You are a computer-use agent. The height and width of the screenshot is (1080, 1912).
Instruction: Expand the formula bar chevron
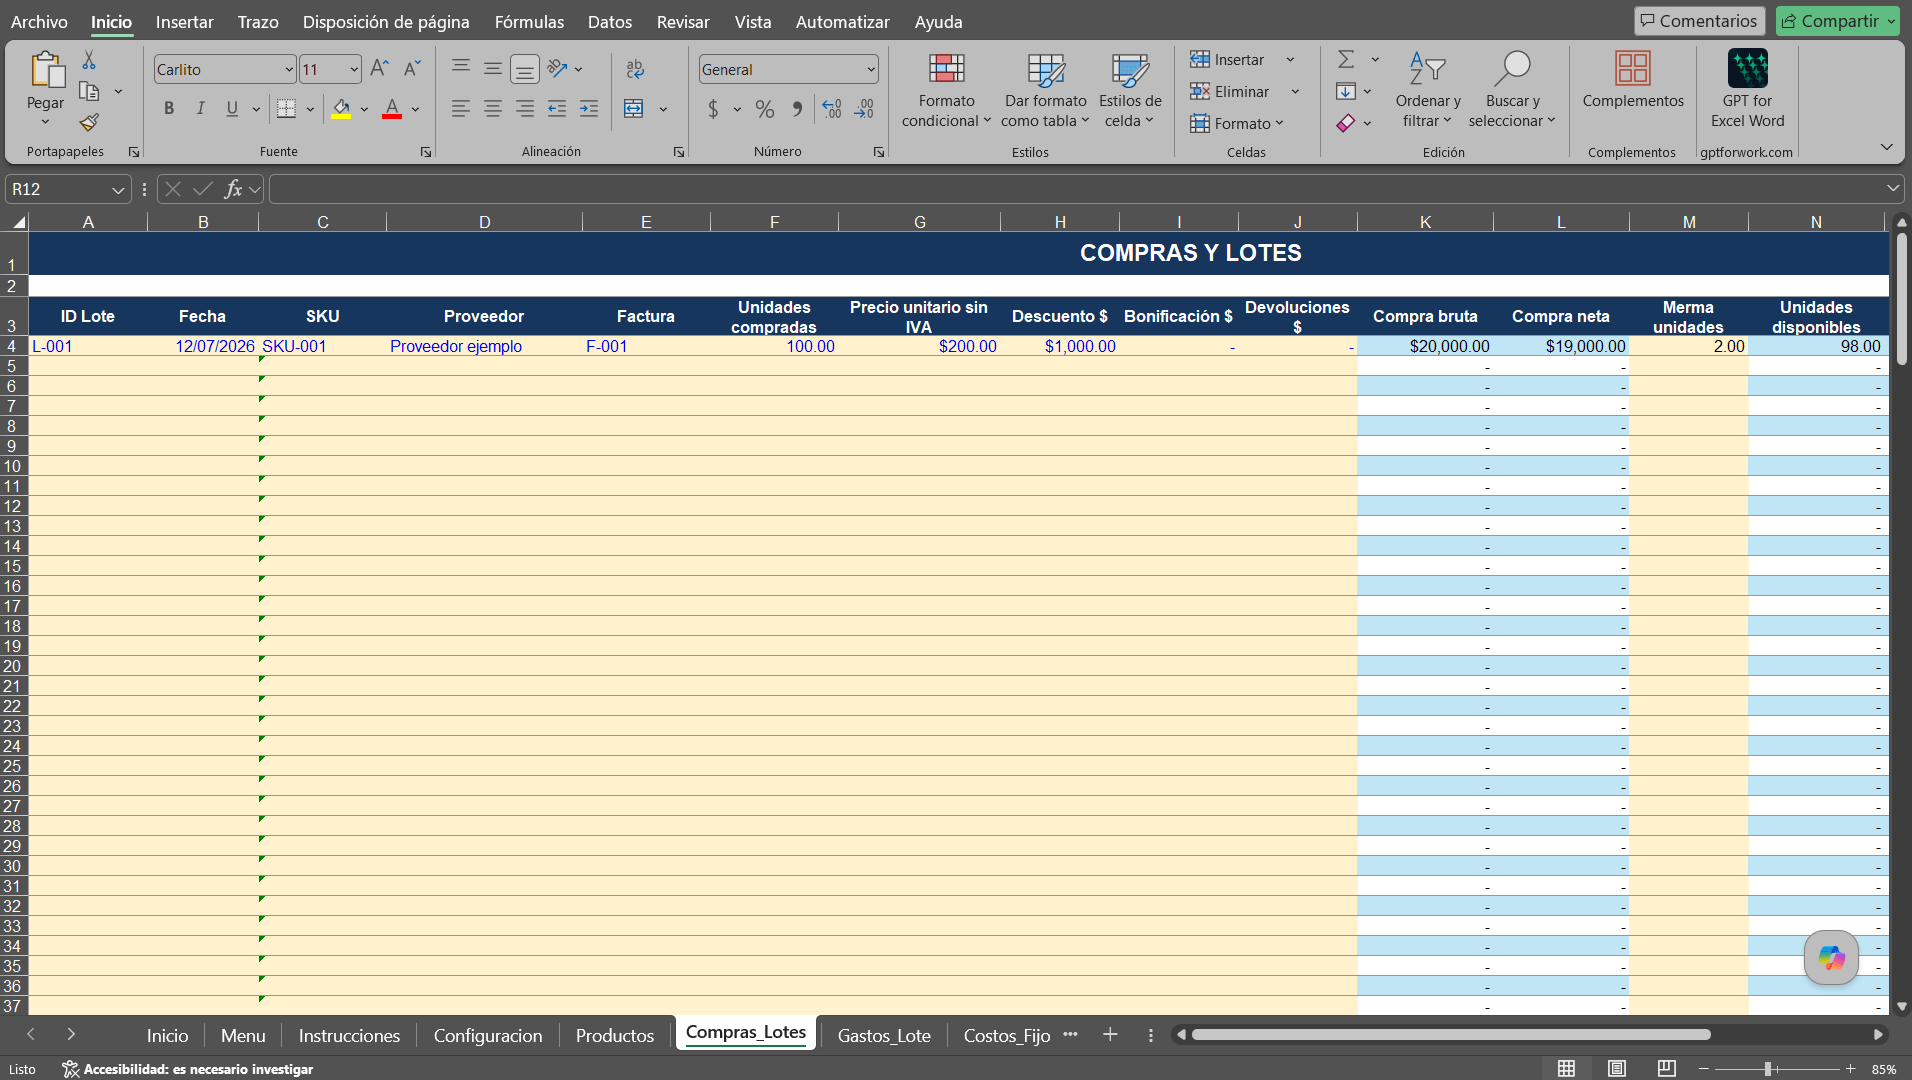click(x=1893, y=189)
